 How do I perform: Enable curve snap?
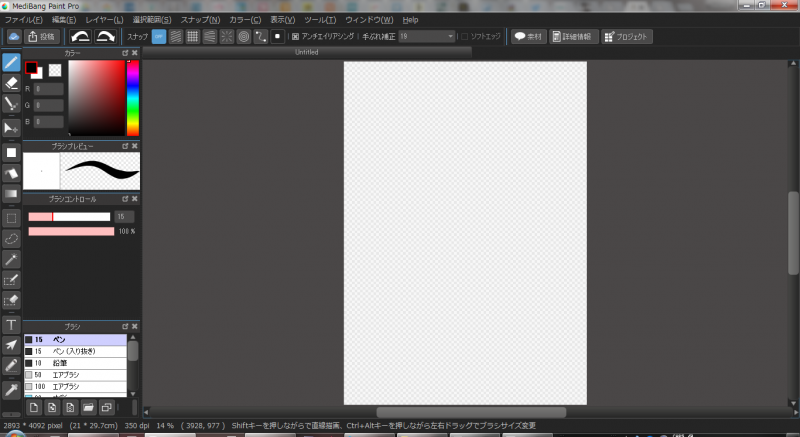point(261,37)
